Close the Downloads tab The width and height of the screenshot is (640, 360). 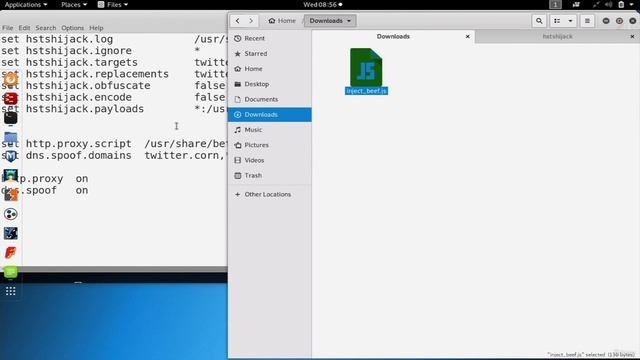point(468,36)
